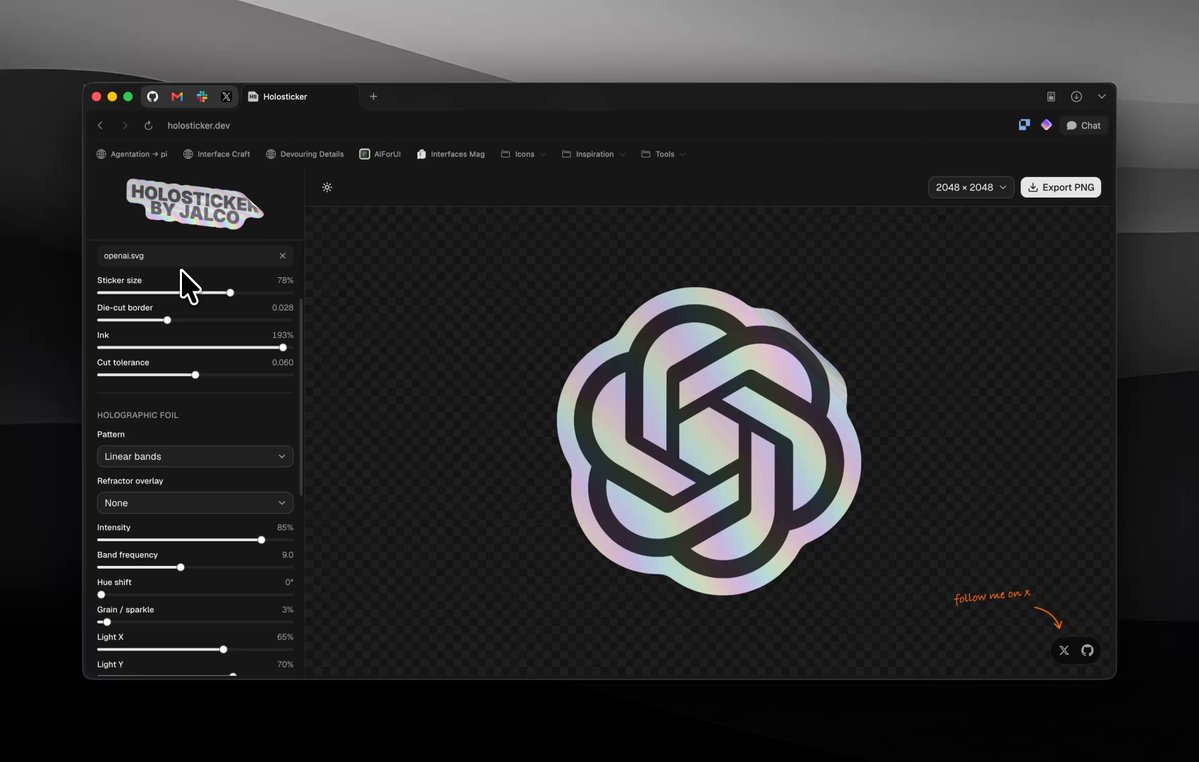Click the purple diamond extension icon
The width and height of the screenshot is (1199, 762).
click(1046, 125)
